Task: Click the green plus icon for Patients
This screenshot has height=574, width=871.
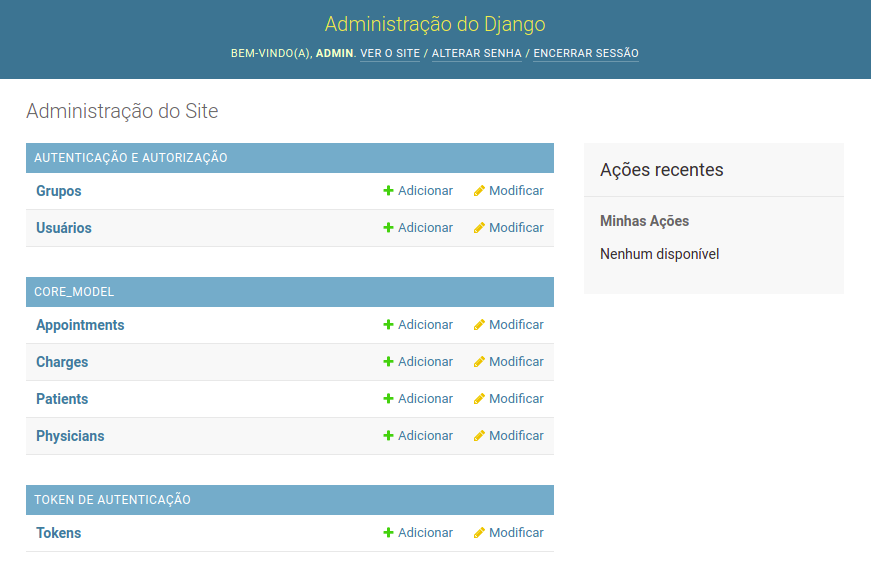Action: pos(388,398)
